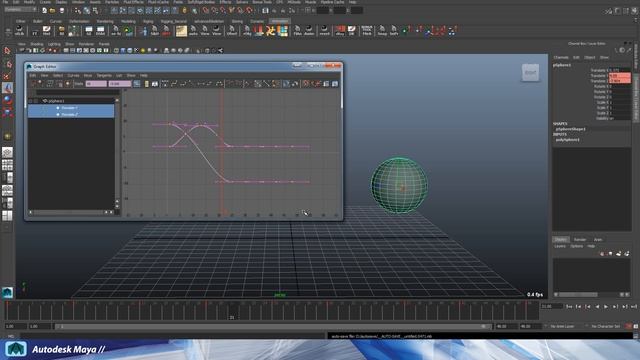Click the current time field beside playback controls
The image size is (640, 360).
pos(551,307)
